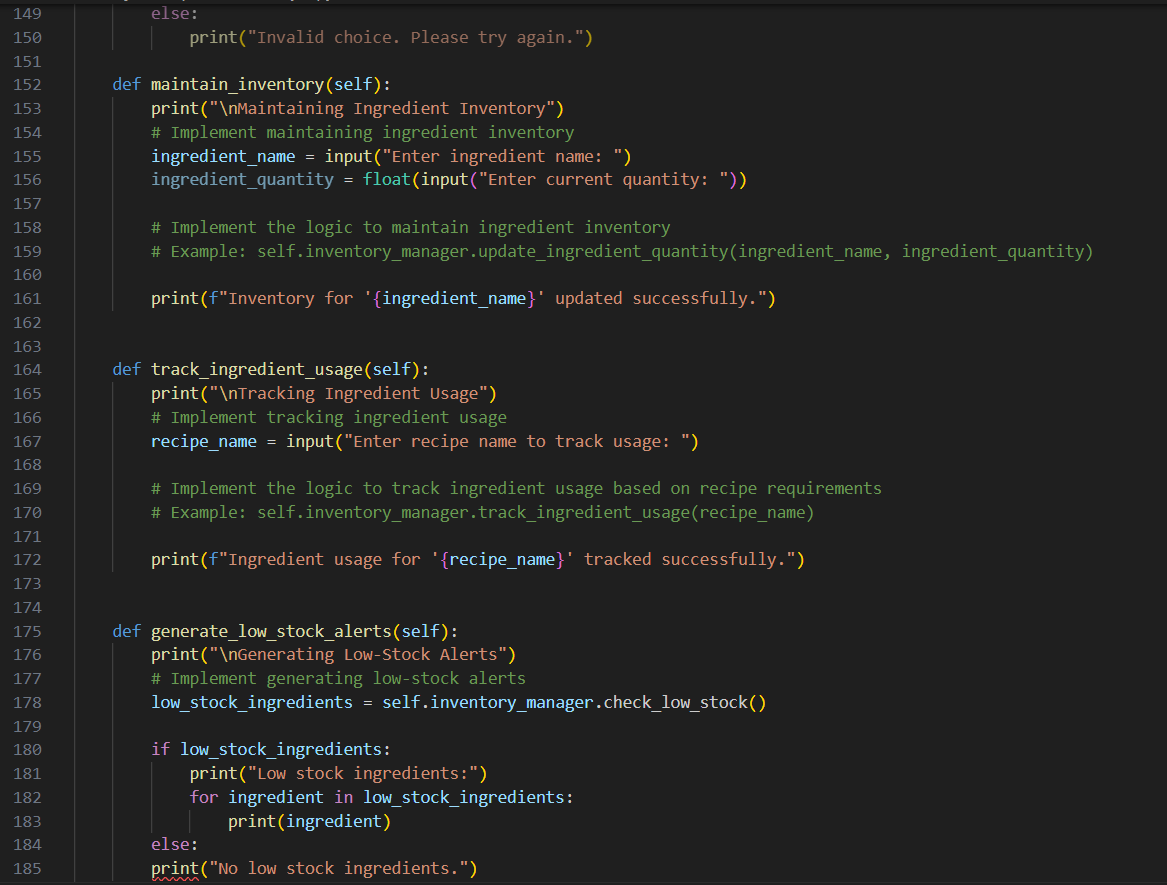Click track_ingredient_usage(recipe_name) in line 170 comment
The width and height of the screenshot is (1167, 885).
pos(646,513)
